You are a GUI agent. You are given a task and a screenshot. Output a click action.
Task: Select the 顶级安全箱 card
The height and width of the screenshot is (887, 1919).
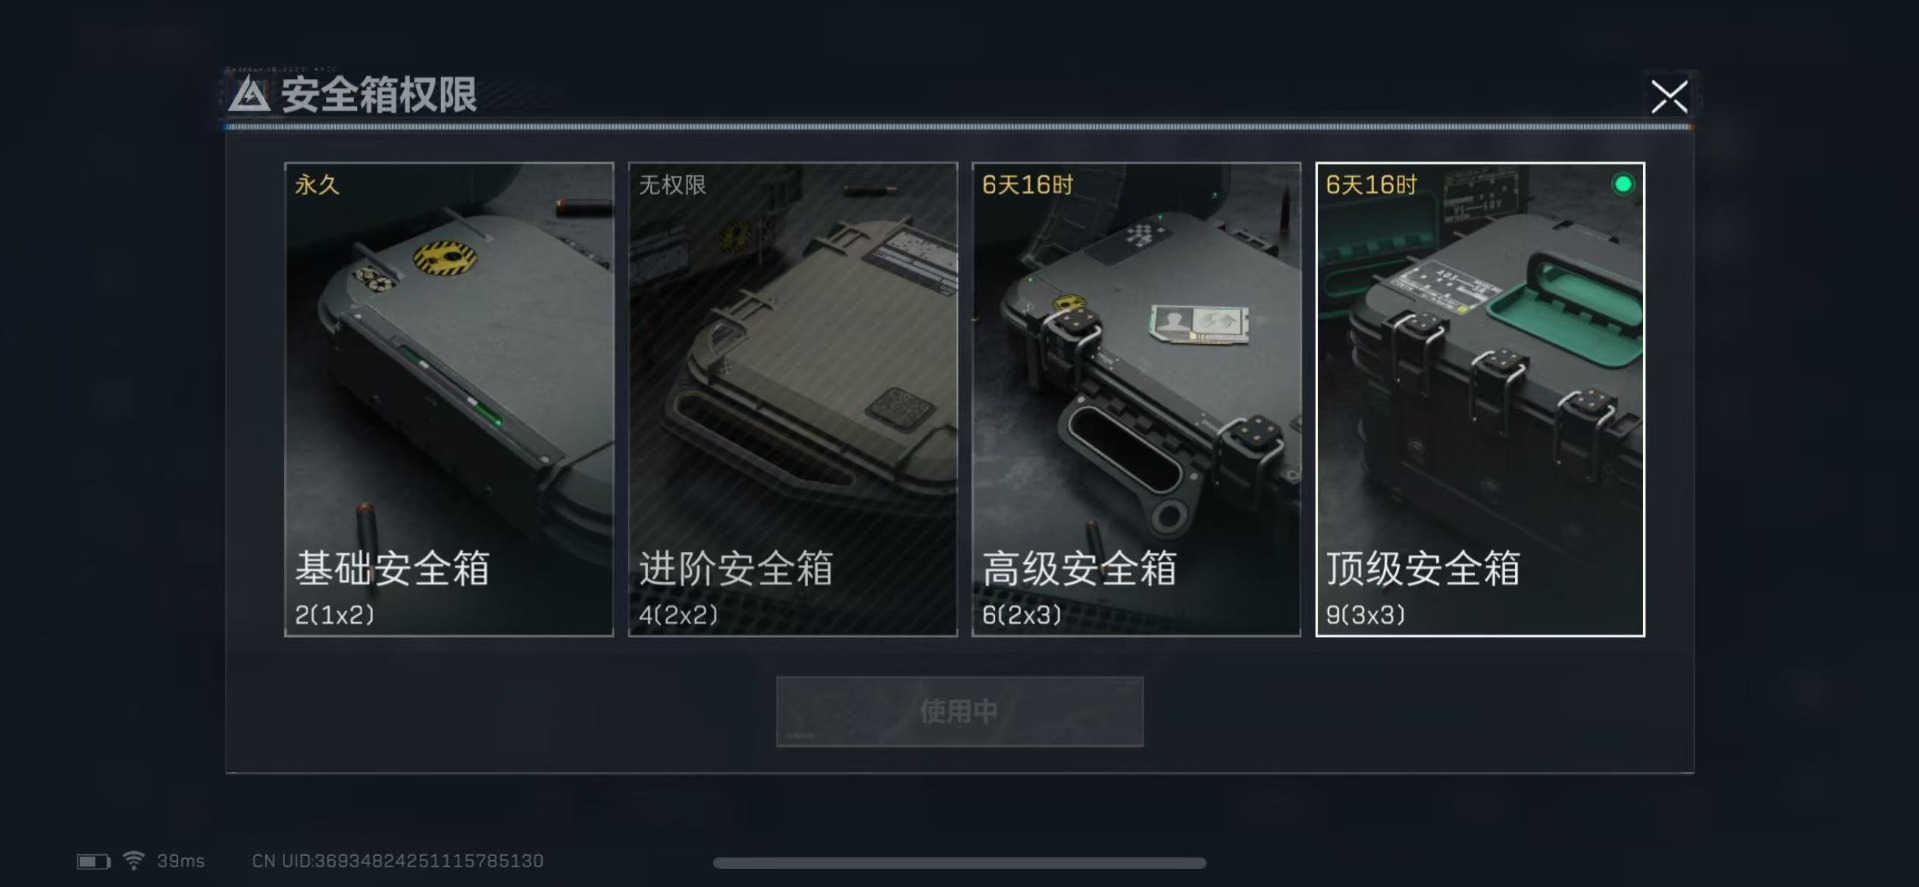click(1480, 399)
